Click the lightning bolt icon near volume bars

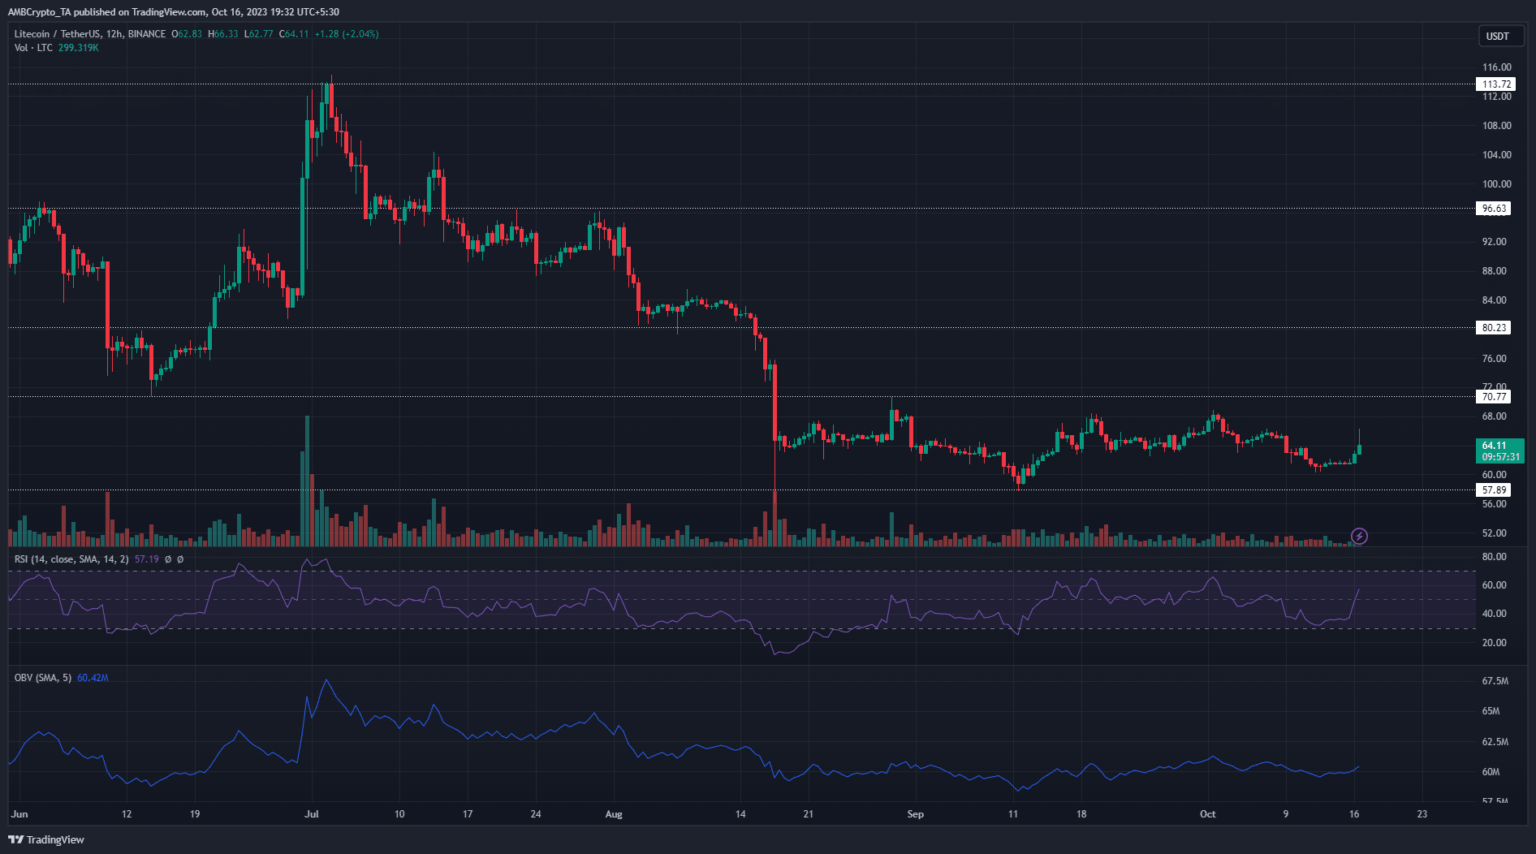point(1359,536)
